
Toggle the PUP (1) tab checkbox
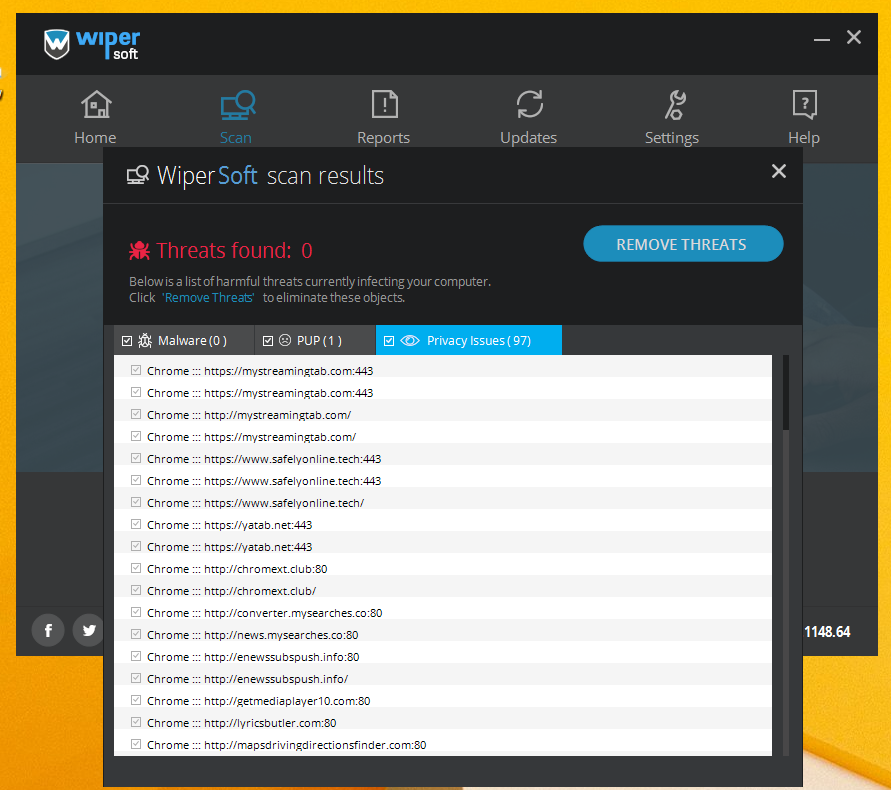(x=268, y=341)
